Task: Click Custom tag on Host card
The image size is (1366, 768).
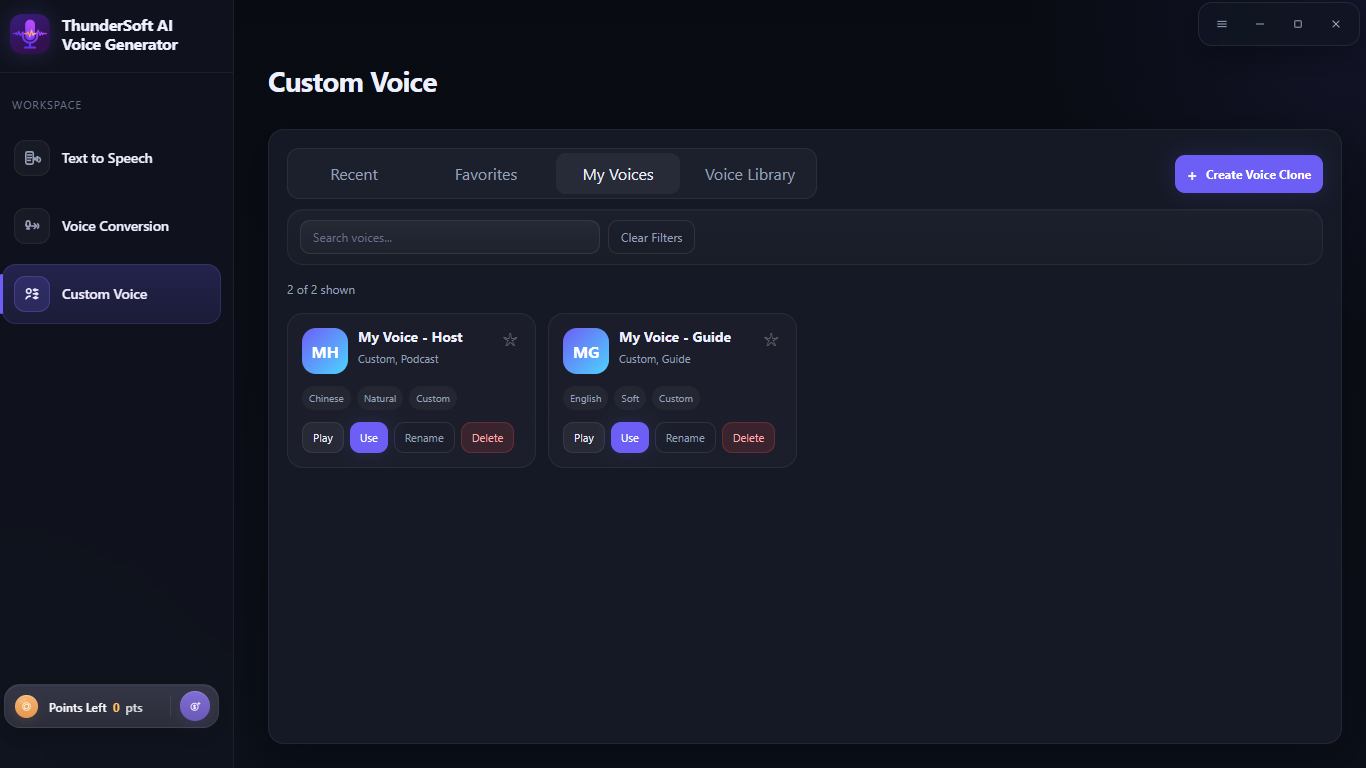Action: tap(433, 398)
